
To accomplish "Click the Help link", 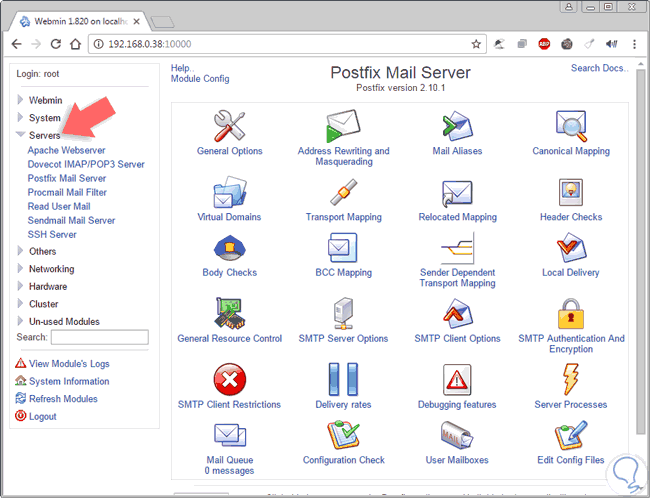I will click(182, 68).
